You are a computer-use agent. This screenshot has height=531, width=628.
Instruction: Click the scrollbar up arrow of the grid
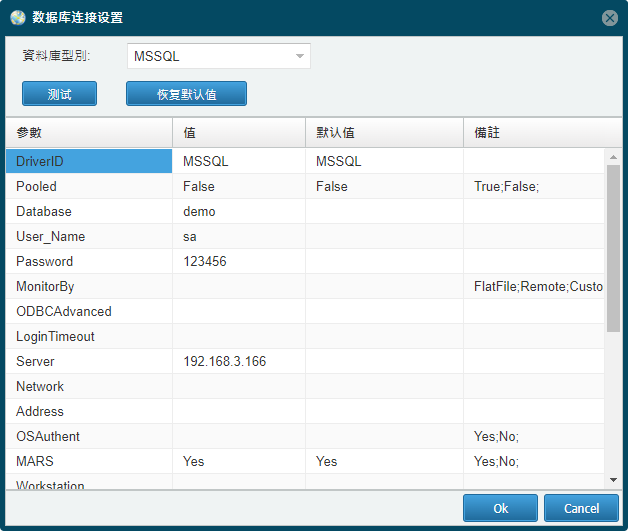(x=613, y=157)
